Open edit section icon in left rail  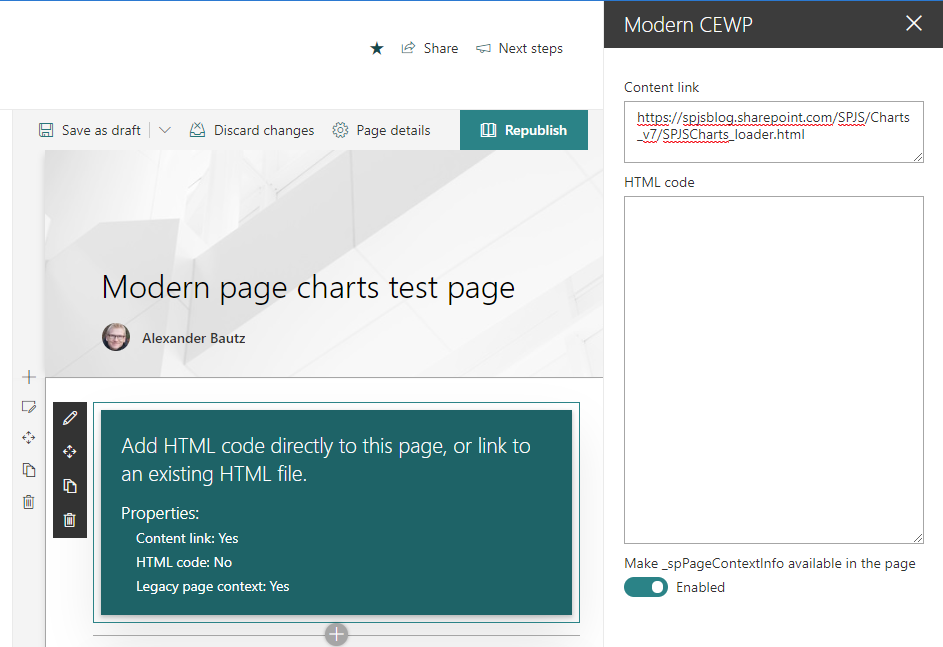click(29, 407)
